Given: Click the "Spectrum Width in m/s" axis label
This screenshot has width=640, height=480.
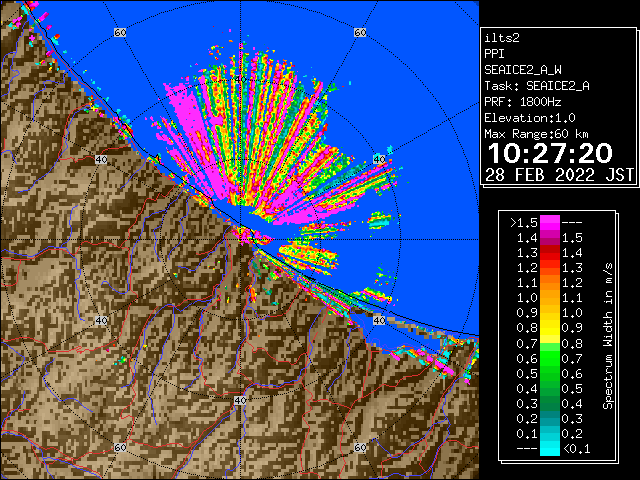Looking at the screenshot, I should [608, 336].
